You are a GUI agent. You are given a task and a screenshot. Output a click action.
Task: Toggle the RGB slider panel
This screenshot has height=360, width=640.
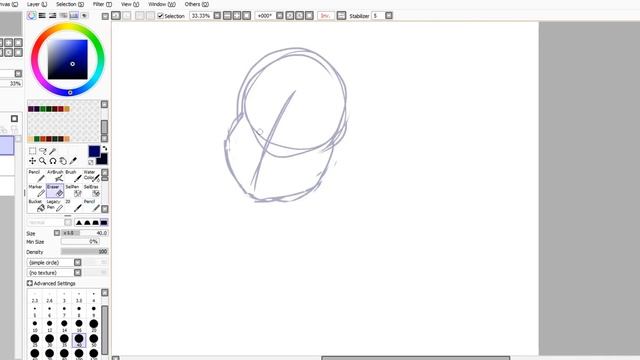pos(42,16)
